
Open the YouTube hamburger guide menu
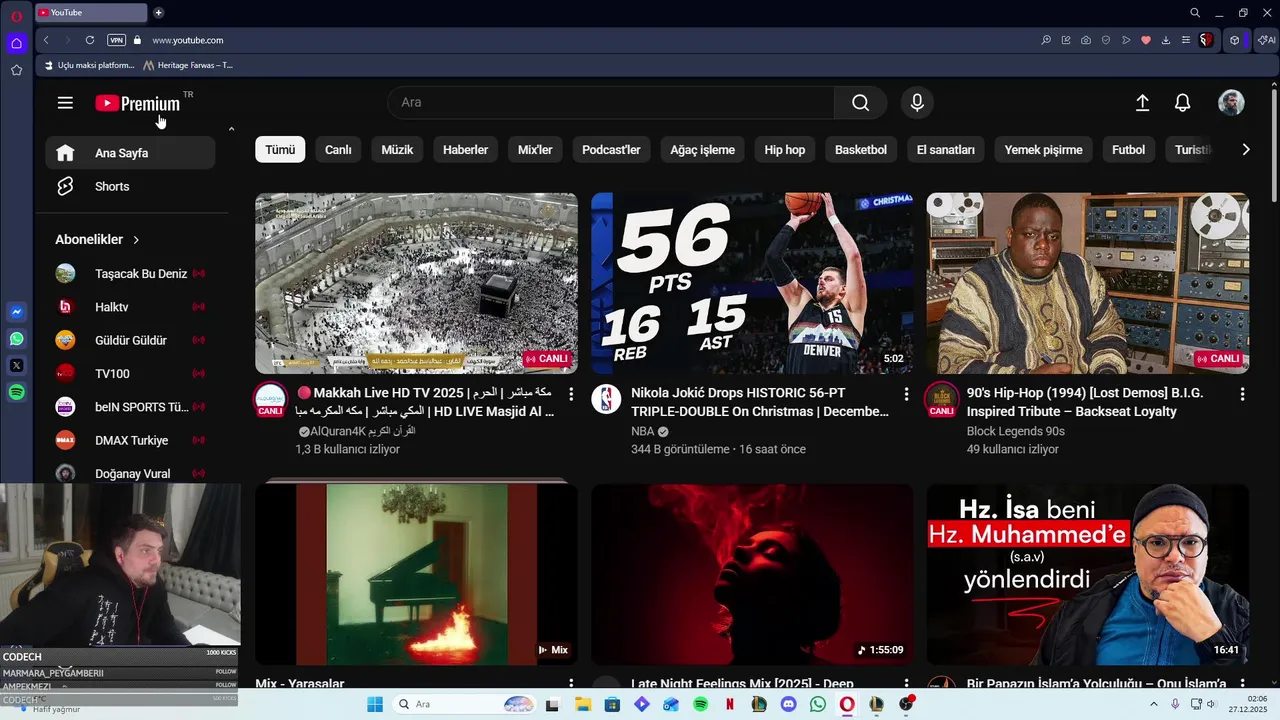pos(65,102)
